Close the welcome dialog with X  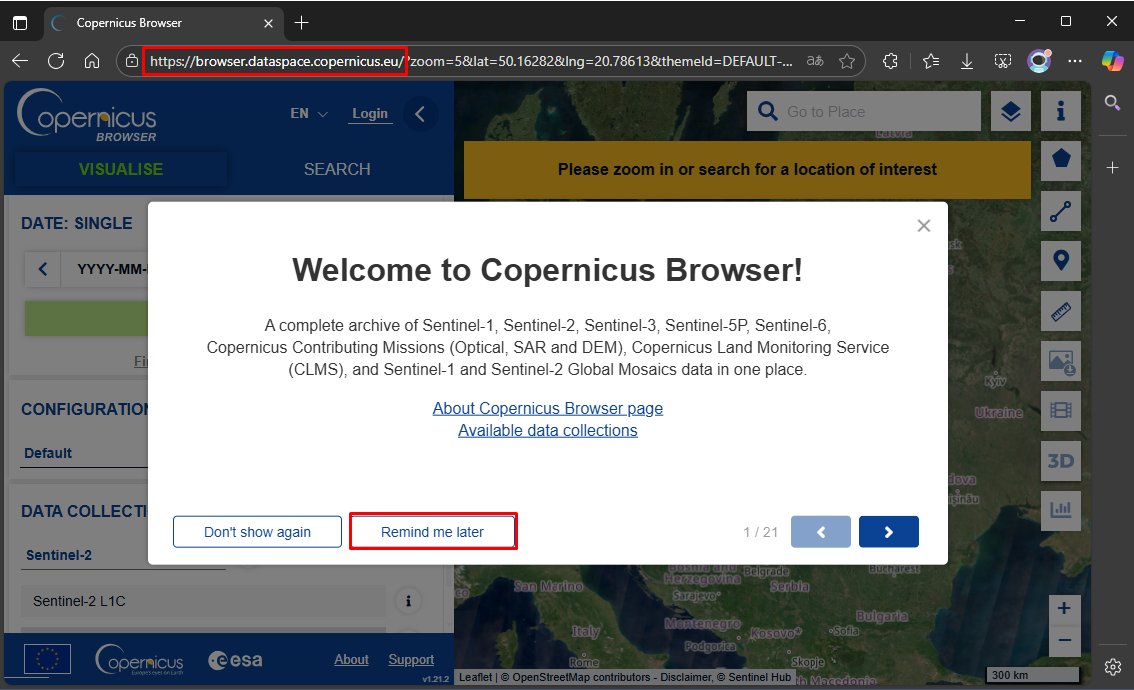point(923,226)
